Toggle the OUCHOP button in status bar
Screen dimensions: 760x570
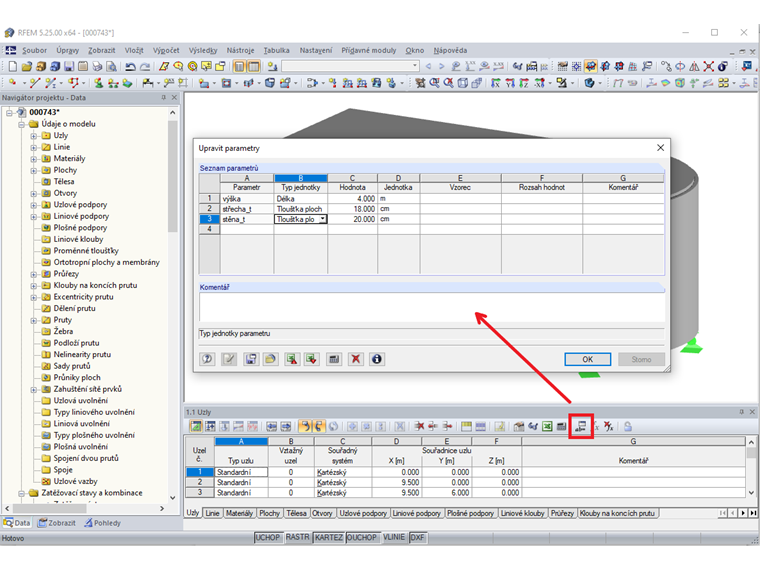pos(362,538)
